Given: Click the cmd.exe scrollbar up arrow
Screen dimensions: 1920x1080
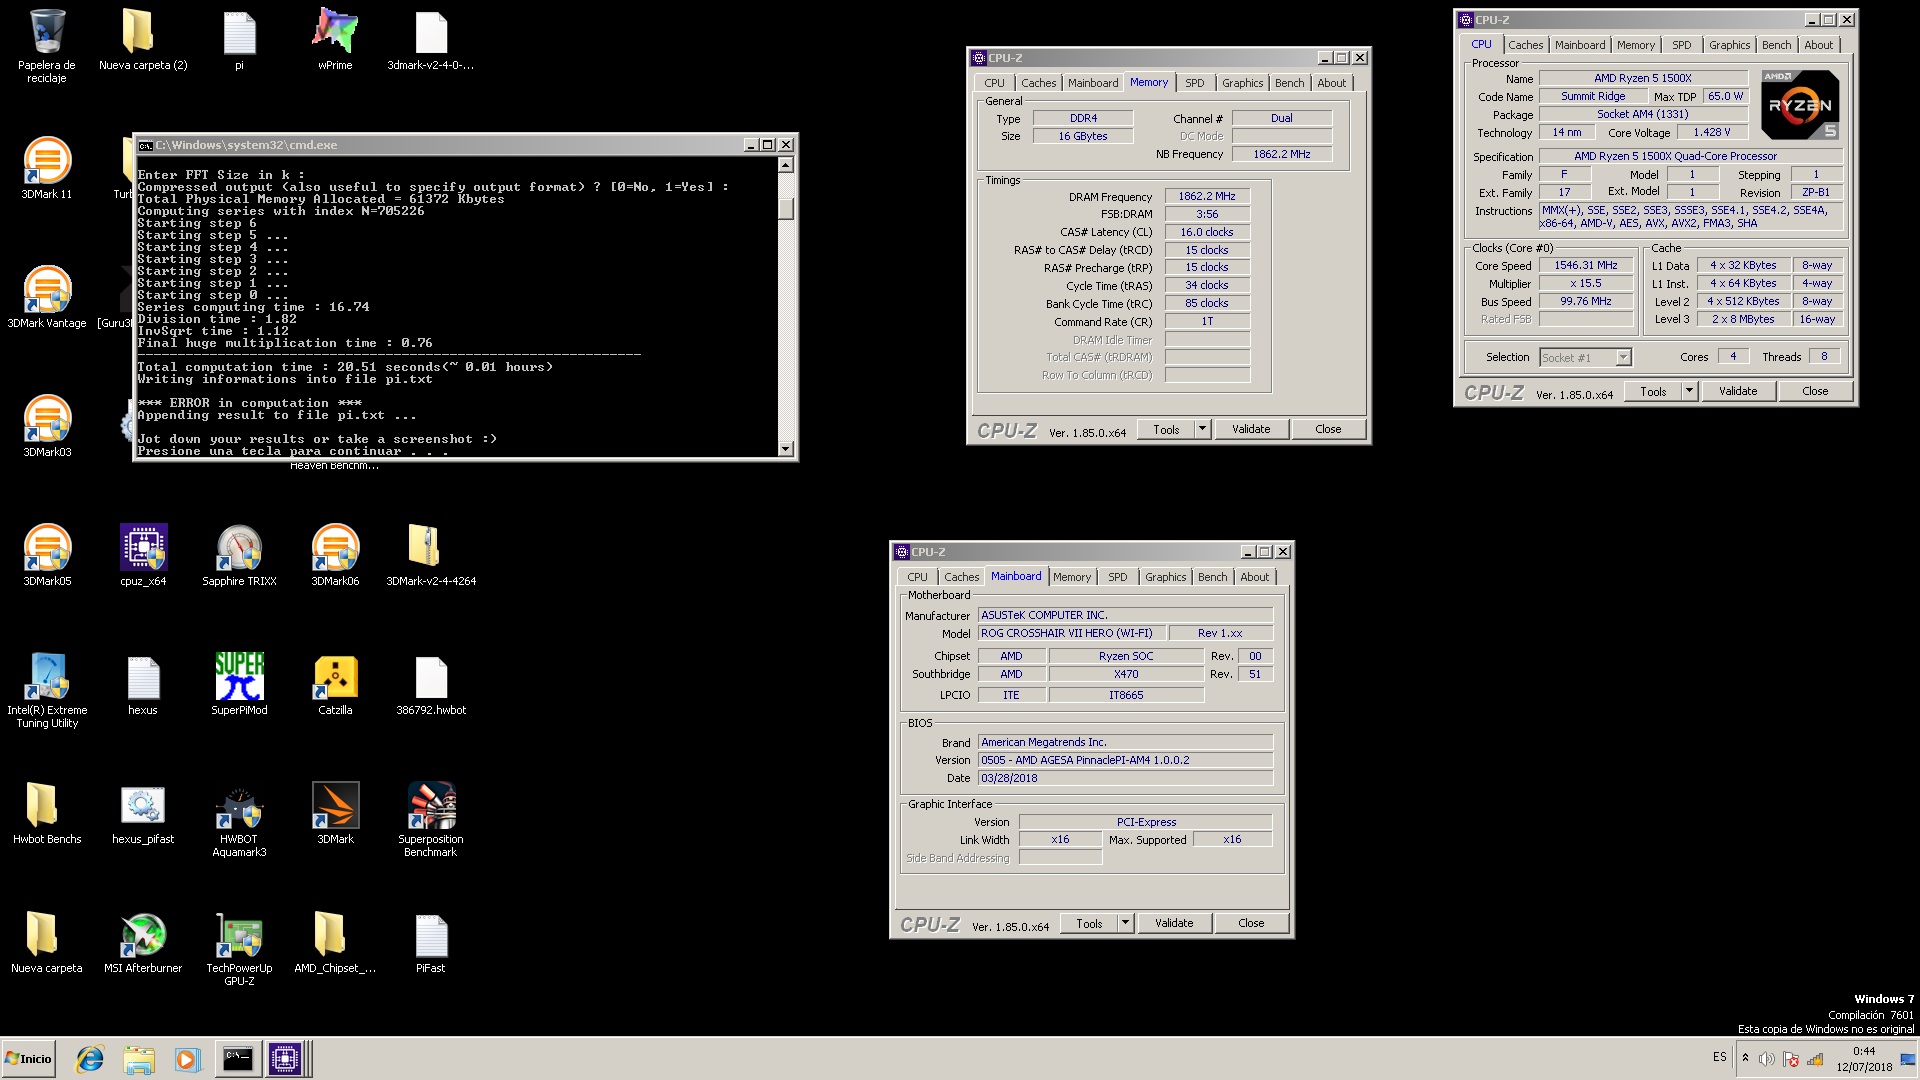Looking at the screenshot, I should pyautogui.click(x=786, y=165).
